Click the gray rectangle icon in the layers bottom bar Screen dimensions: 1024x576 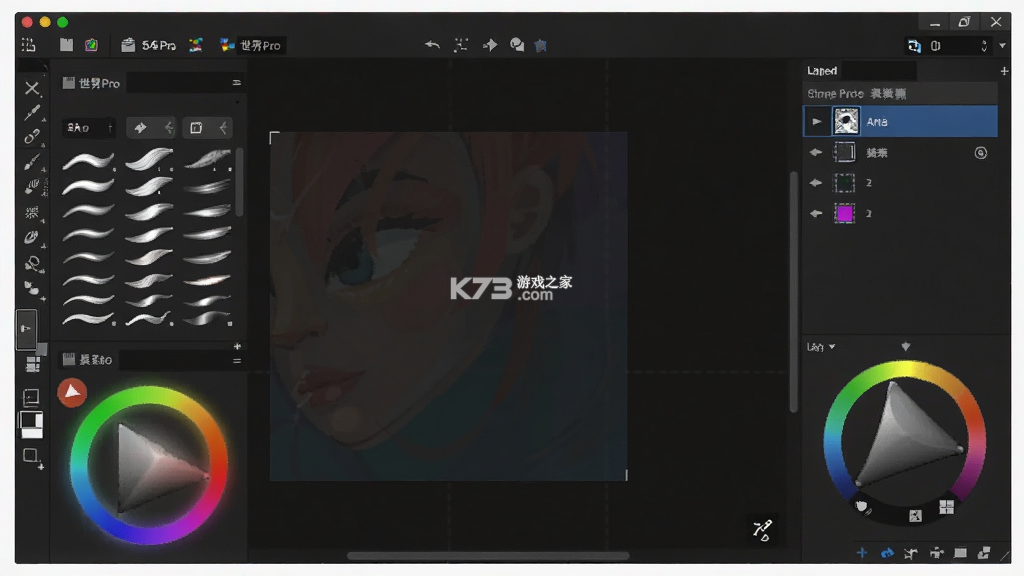tap(960, 553)
